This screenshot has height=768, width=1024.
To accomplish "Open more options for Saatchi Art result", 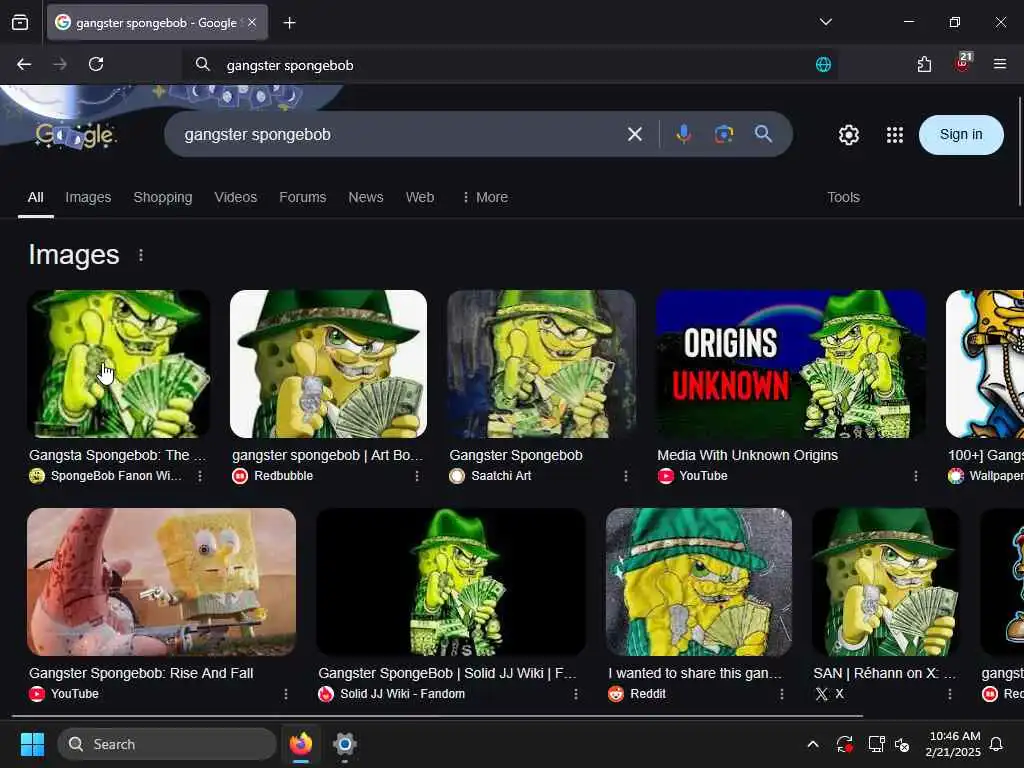I will (626, 476).
